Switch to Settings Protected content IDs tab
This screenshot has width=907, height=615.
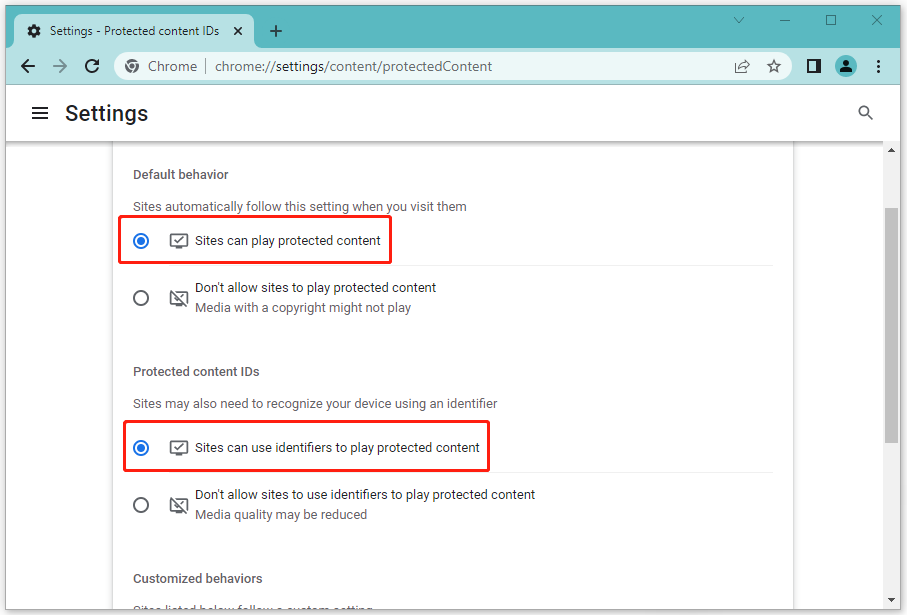click(x=125, y=31)
